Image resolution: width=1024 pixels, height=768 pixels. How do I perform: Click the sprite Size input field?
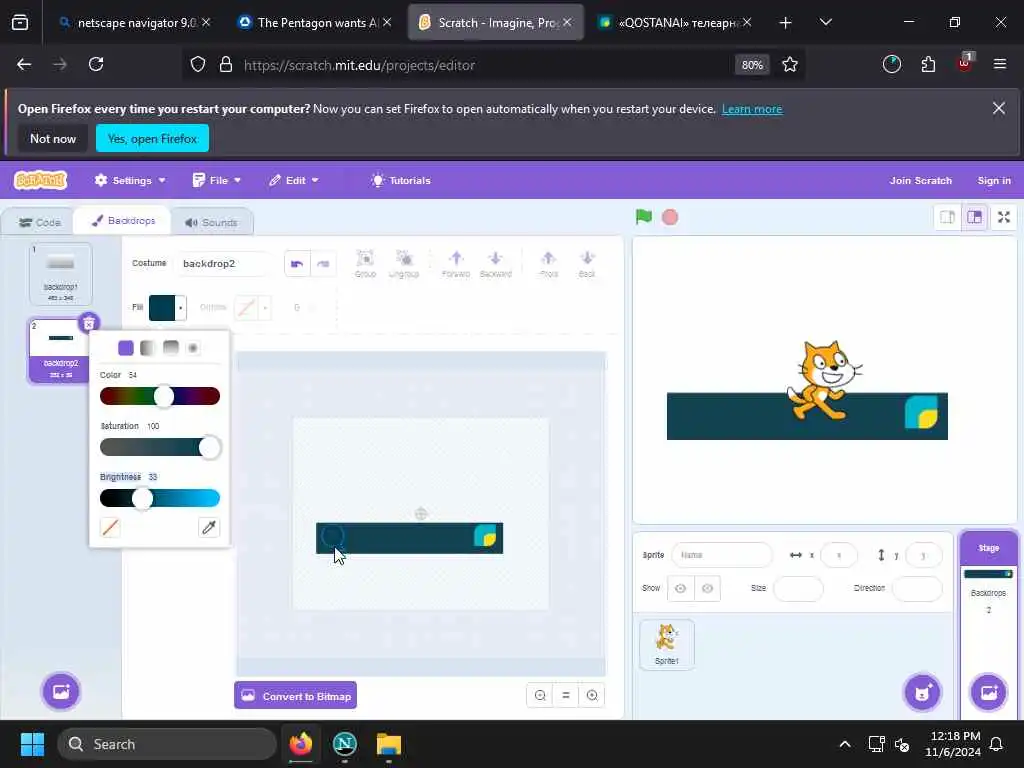click(798, 588)
